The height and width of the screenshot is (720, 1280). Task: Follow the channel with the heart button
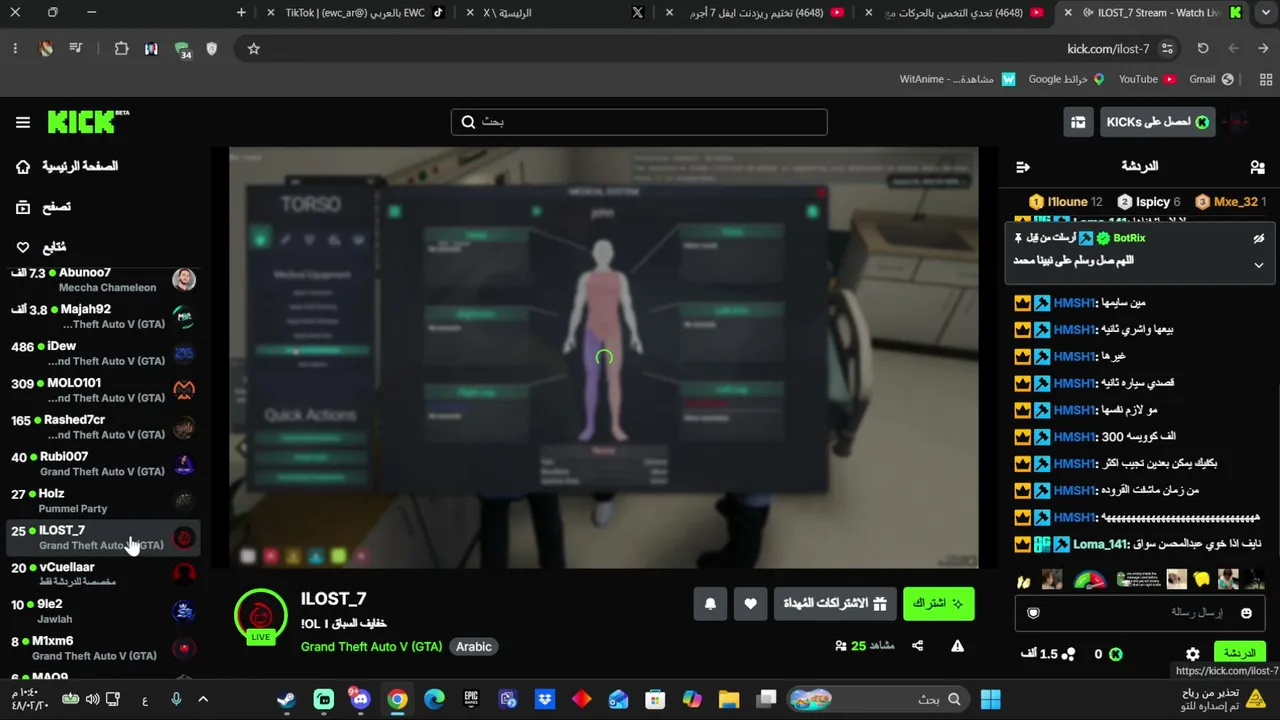(x=750, y=603)
